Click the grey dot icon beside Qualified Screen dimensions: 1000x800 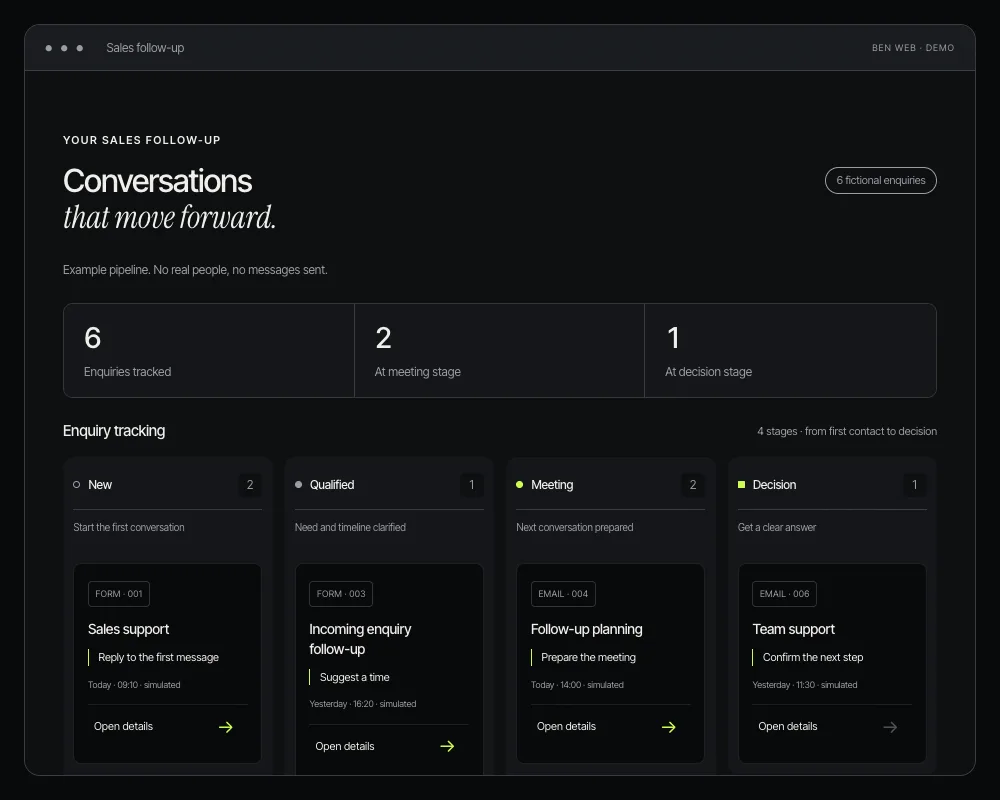pyautogui.click(x=298, y=485)
